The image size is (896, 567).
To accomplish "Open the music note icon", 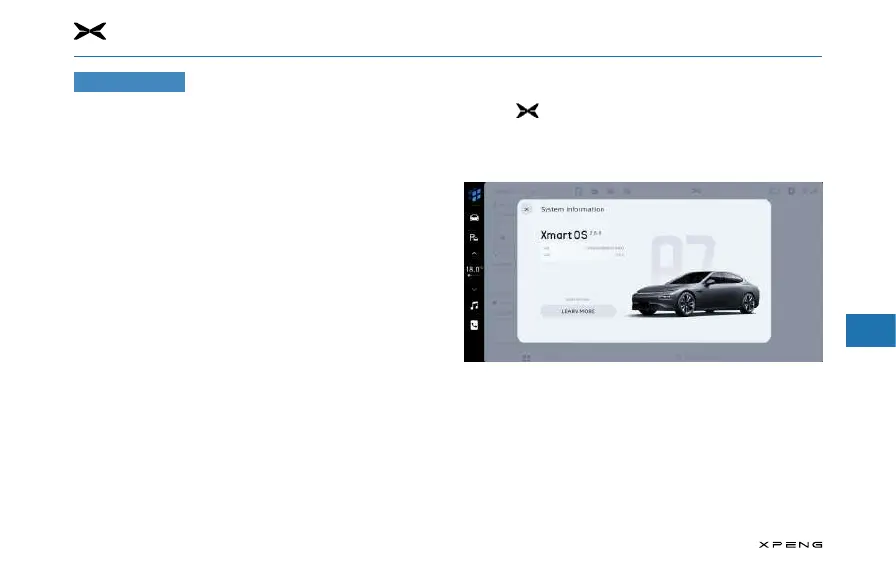I will pyautogui.click(x=474, y=306).
